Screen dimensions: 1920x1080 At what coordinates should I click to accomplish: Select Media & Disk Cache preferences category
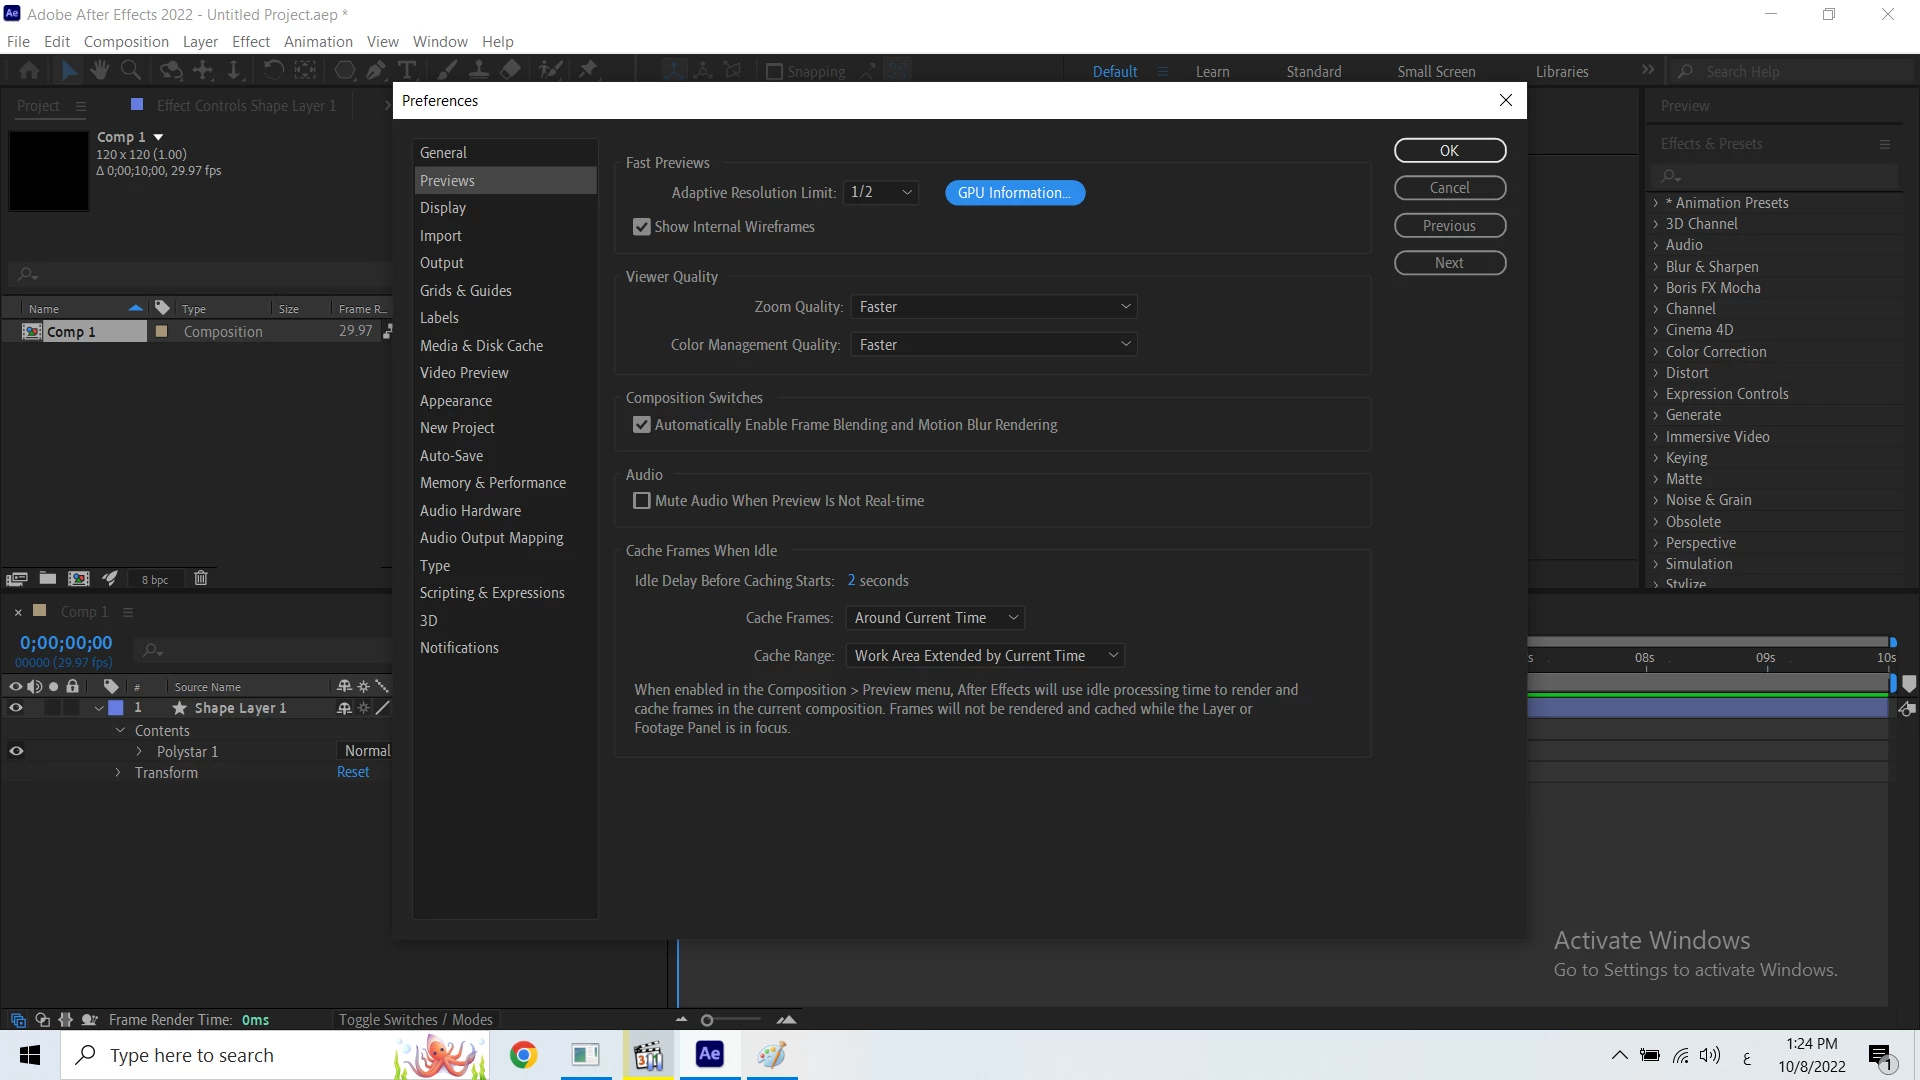tap(481, 345)
